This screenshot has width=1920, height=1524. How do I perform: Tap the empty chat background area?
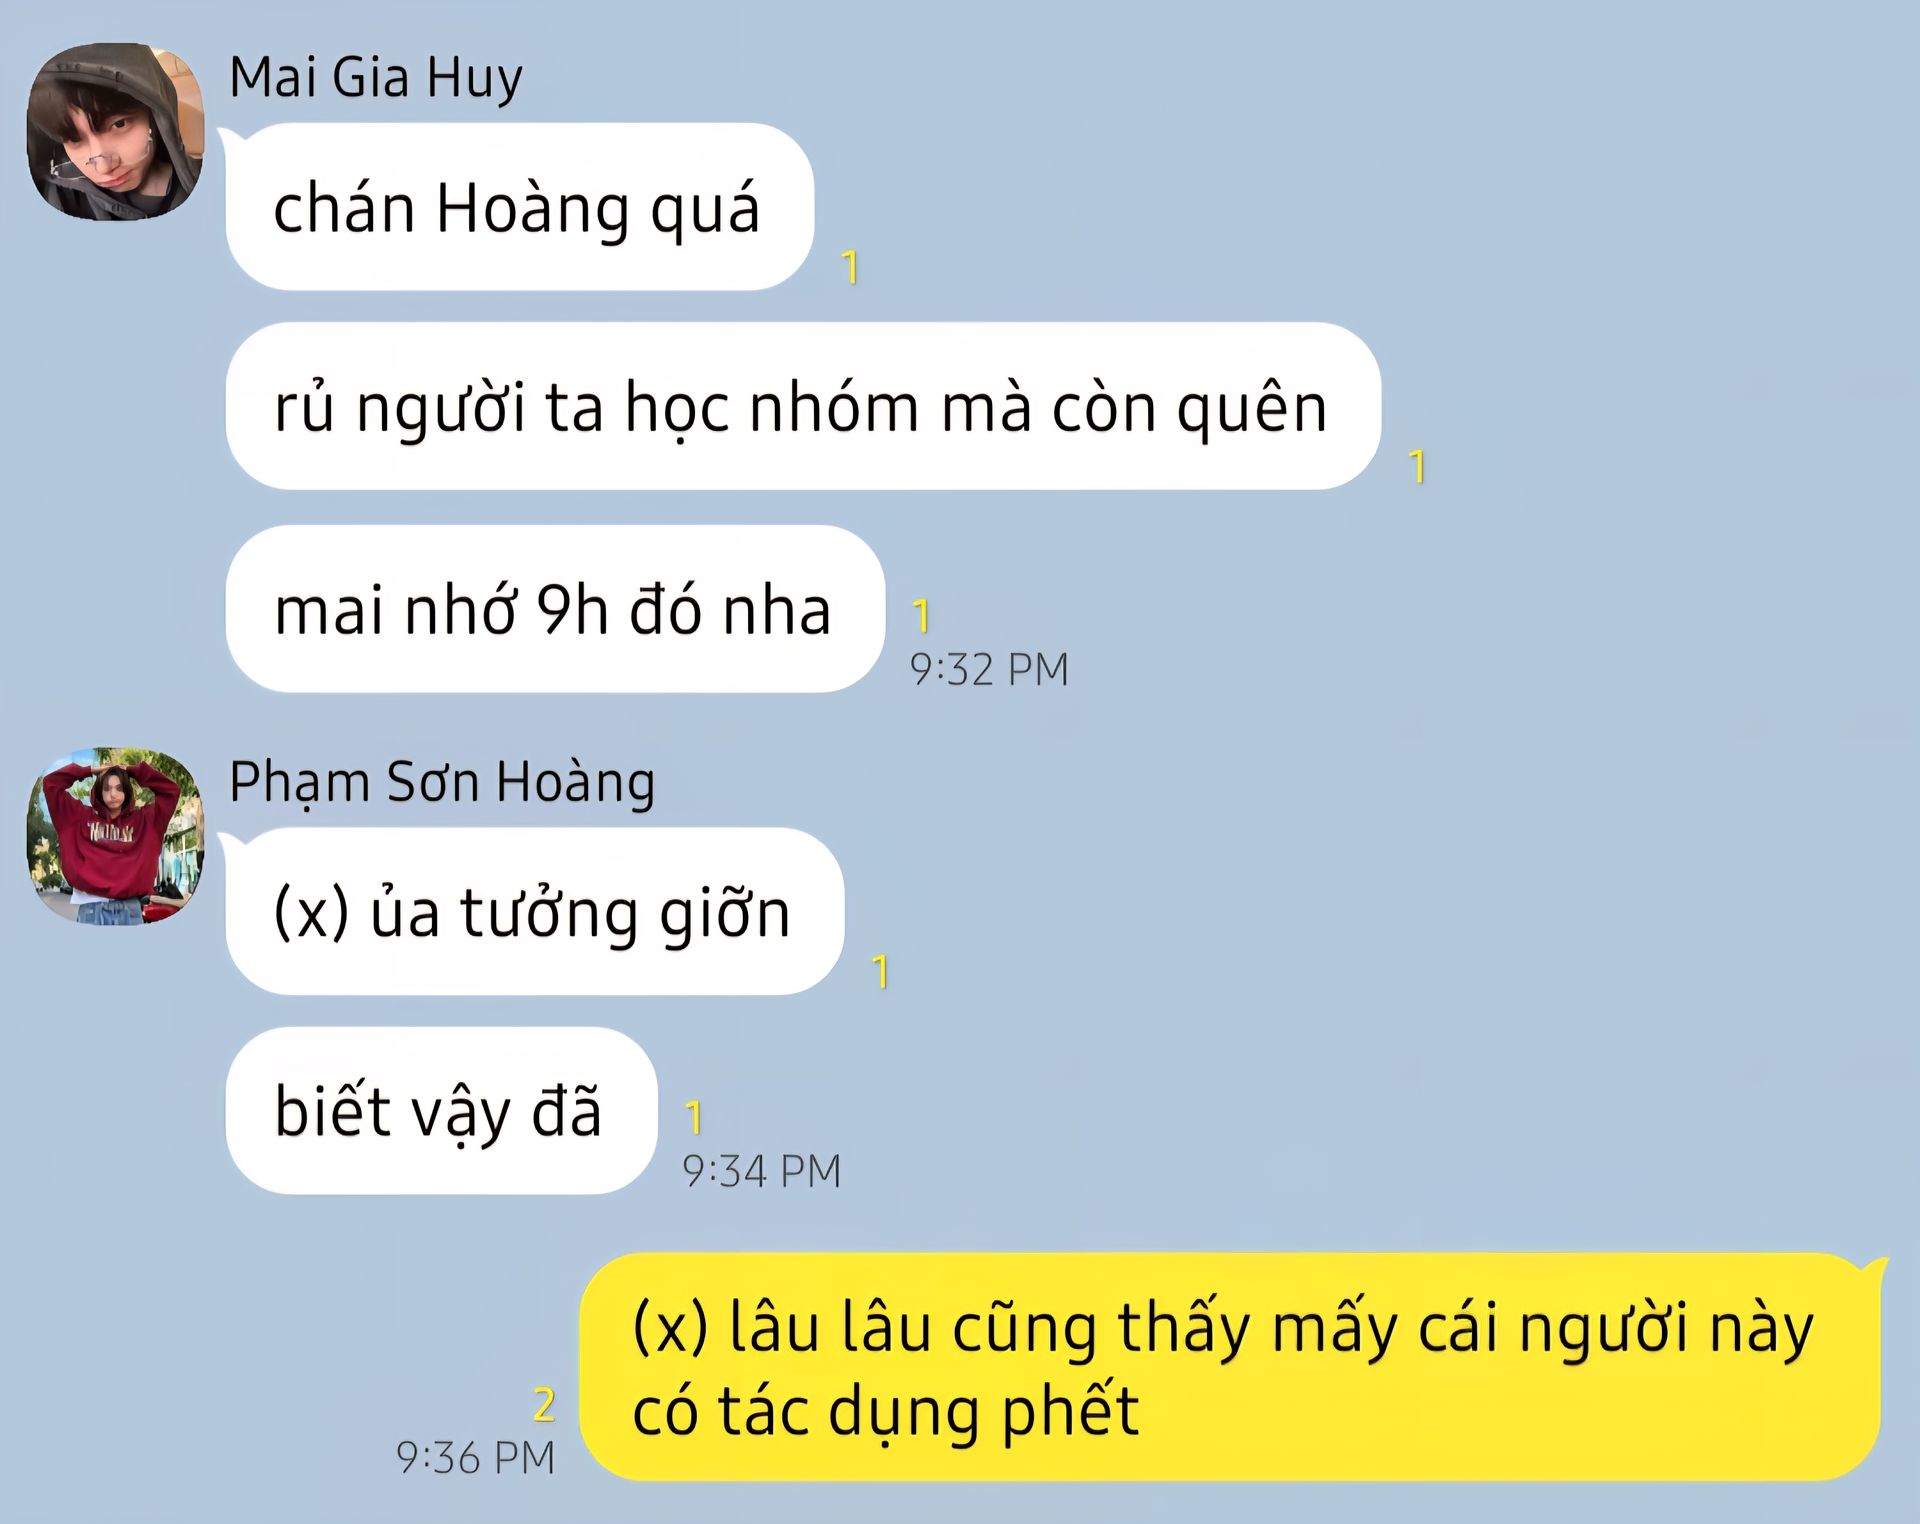pos(1500,900)
